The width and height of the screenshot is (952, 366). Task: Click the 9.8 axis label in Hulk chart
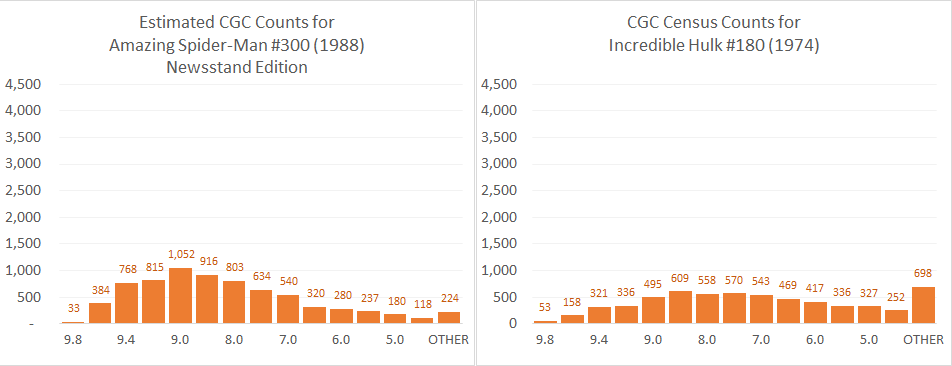545,340
